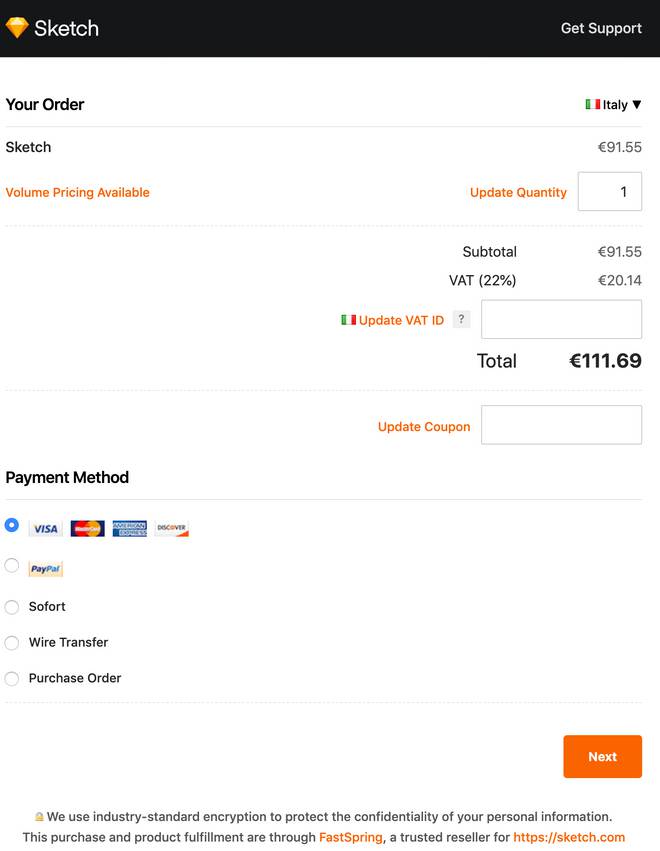This screenshot has height=851, width=660.
Task: Open the Italy country dropdown
Action: 614,105
